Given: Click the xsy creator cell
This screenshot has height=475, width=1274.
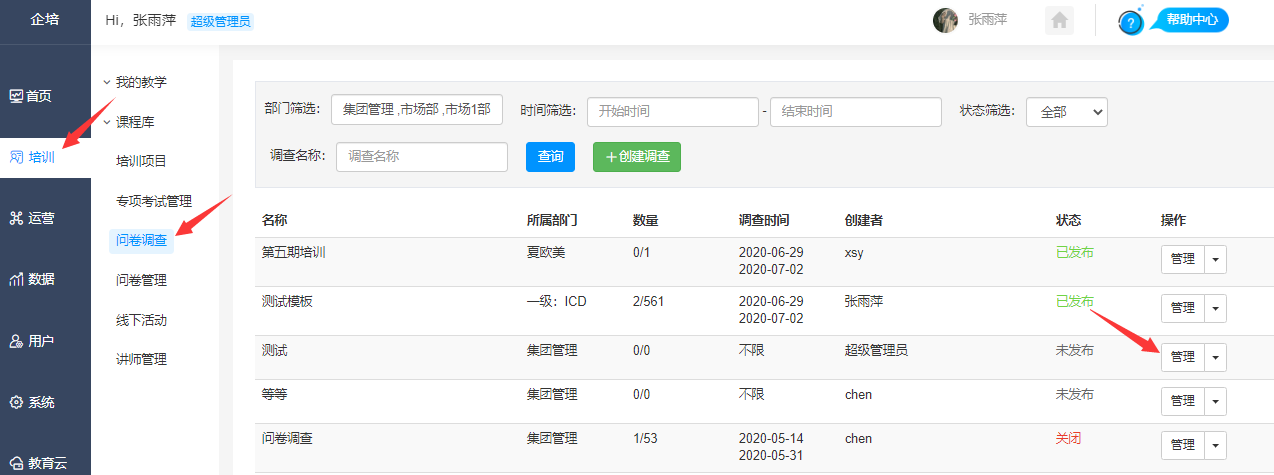Looking at the screenshot, I should coord(854,252).
